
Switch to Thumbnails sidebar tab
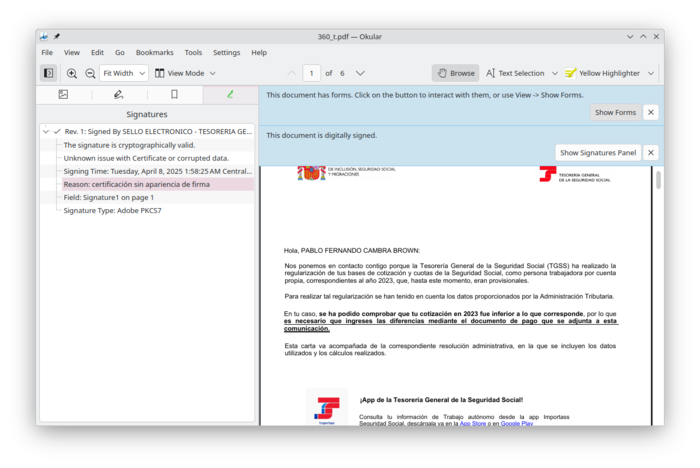63,95
